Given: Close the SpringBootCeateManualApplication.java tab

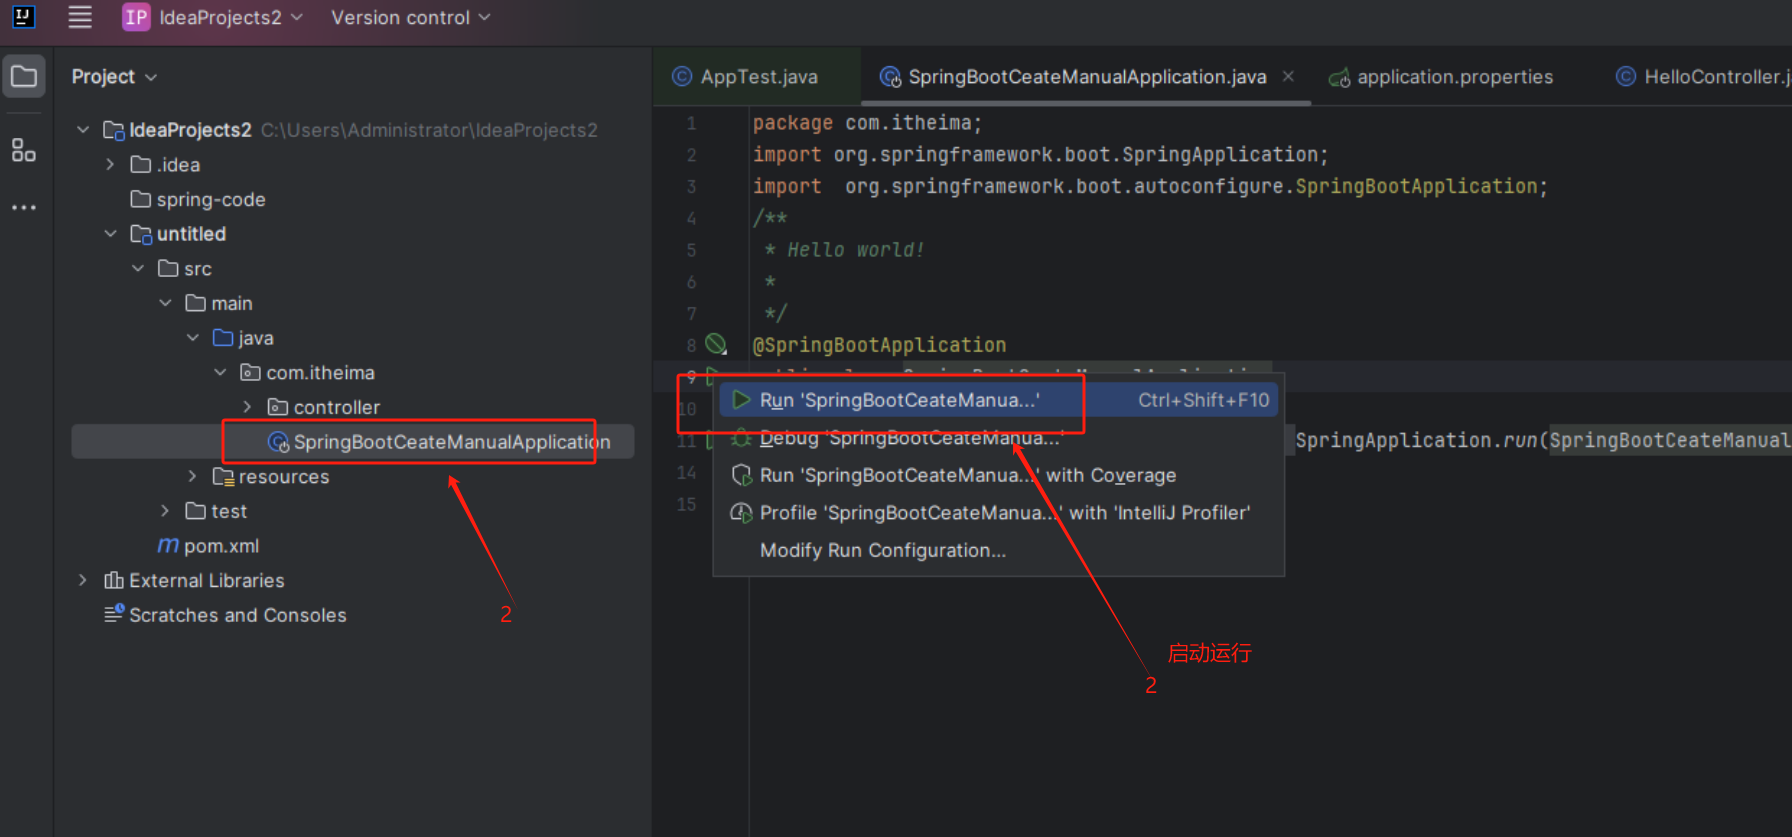Looking at the screenshot, I should pyautogui.click(x=1288, y=77).
